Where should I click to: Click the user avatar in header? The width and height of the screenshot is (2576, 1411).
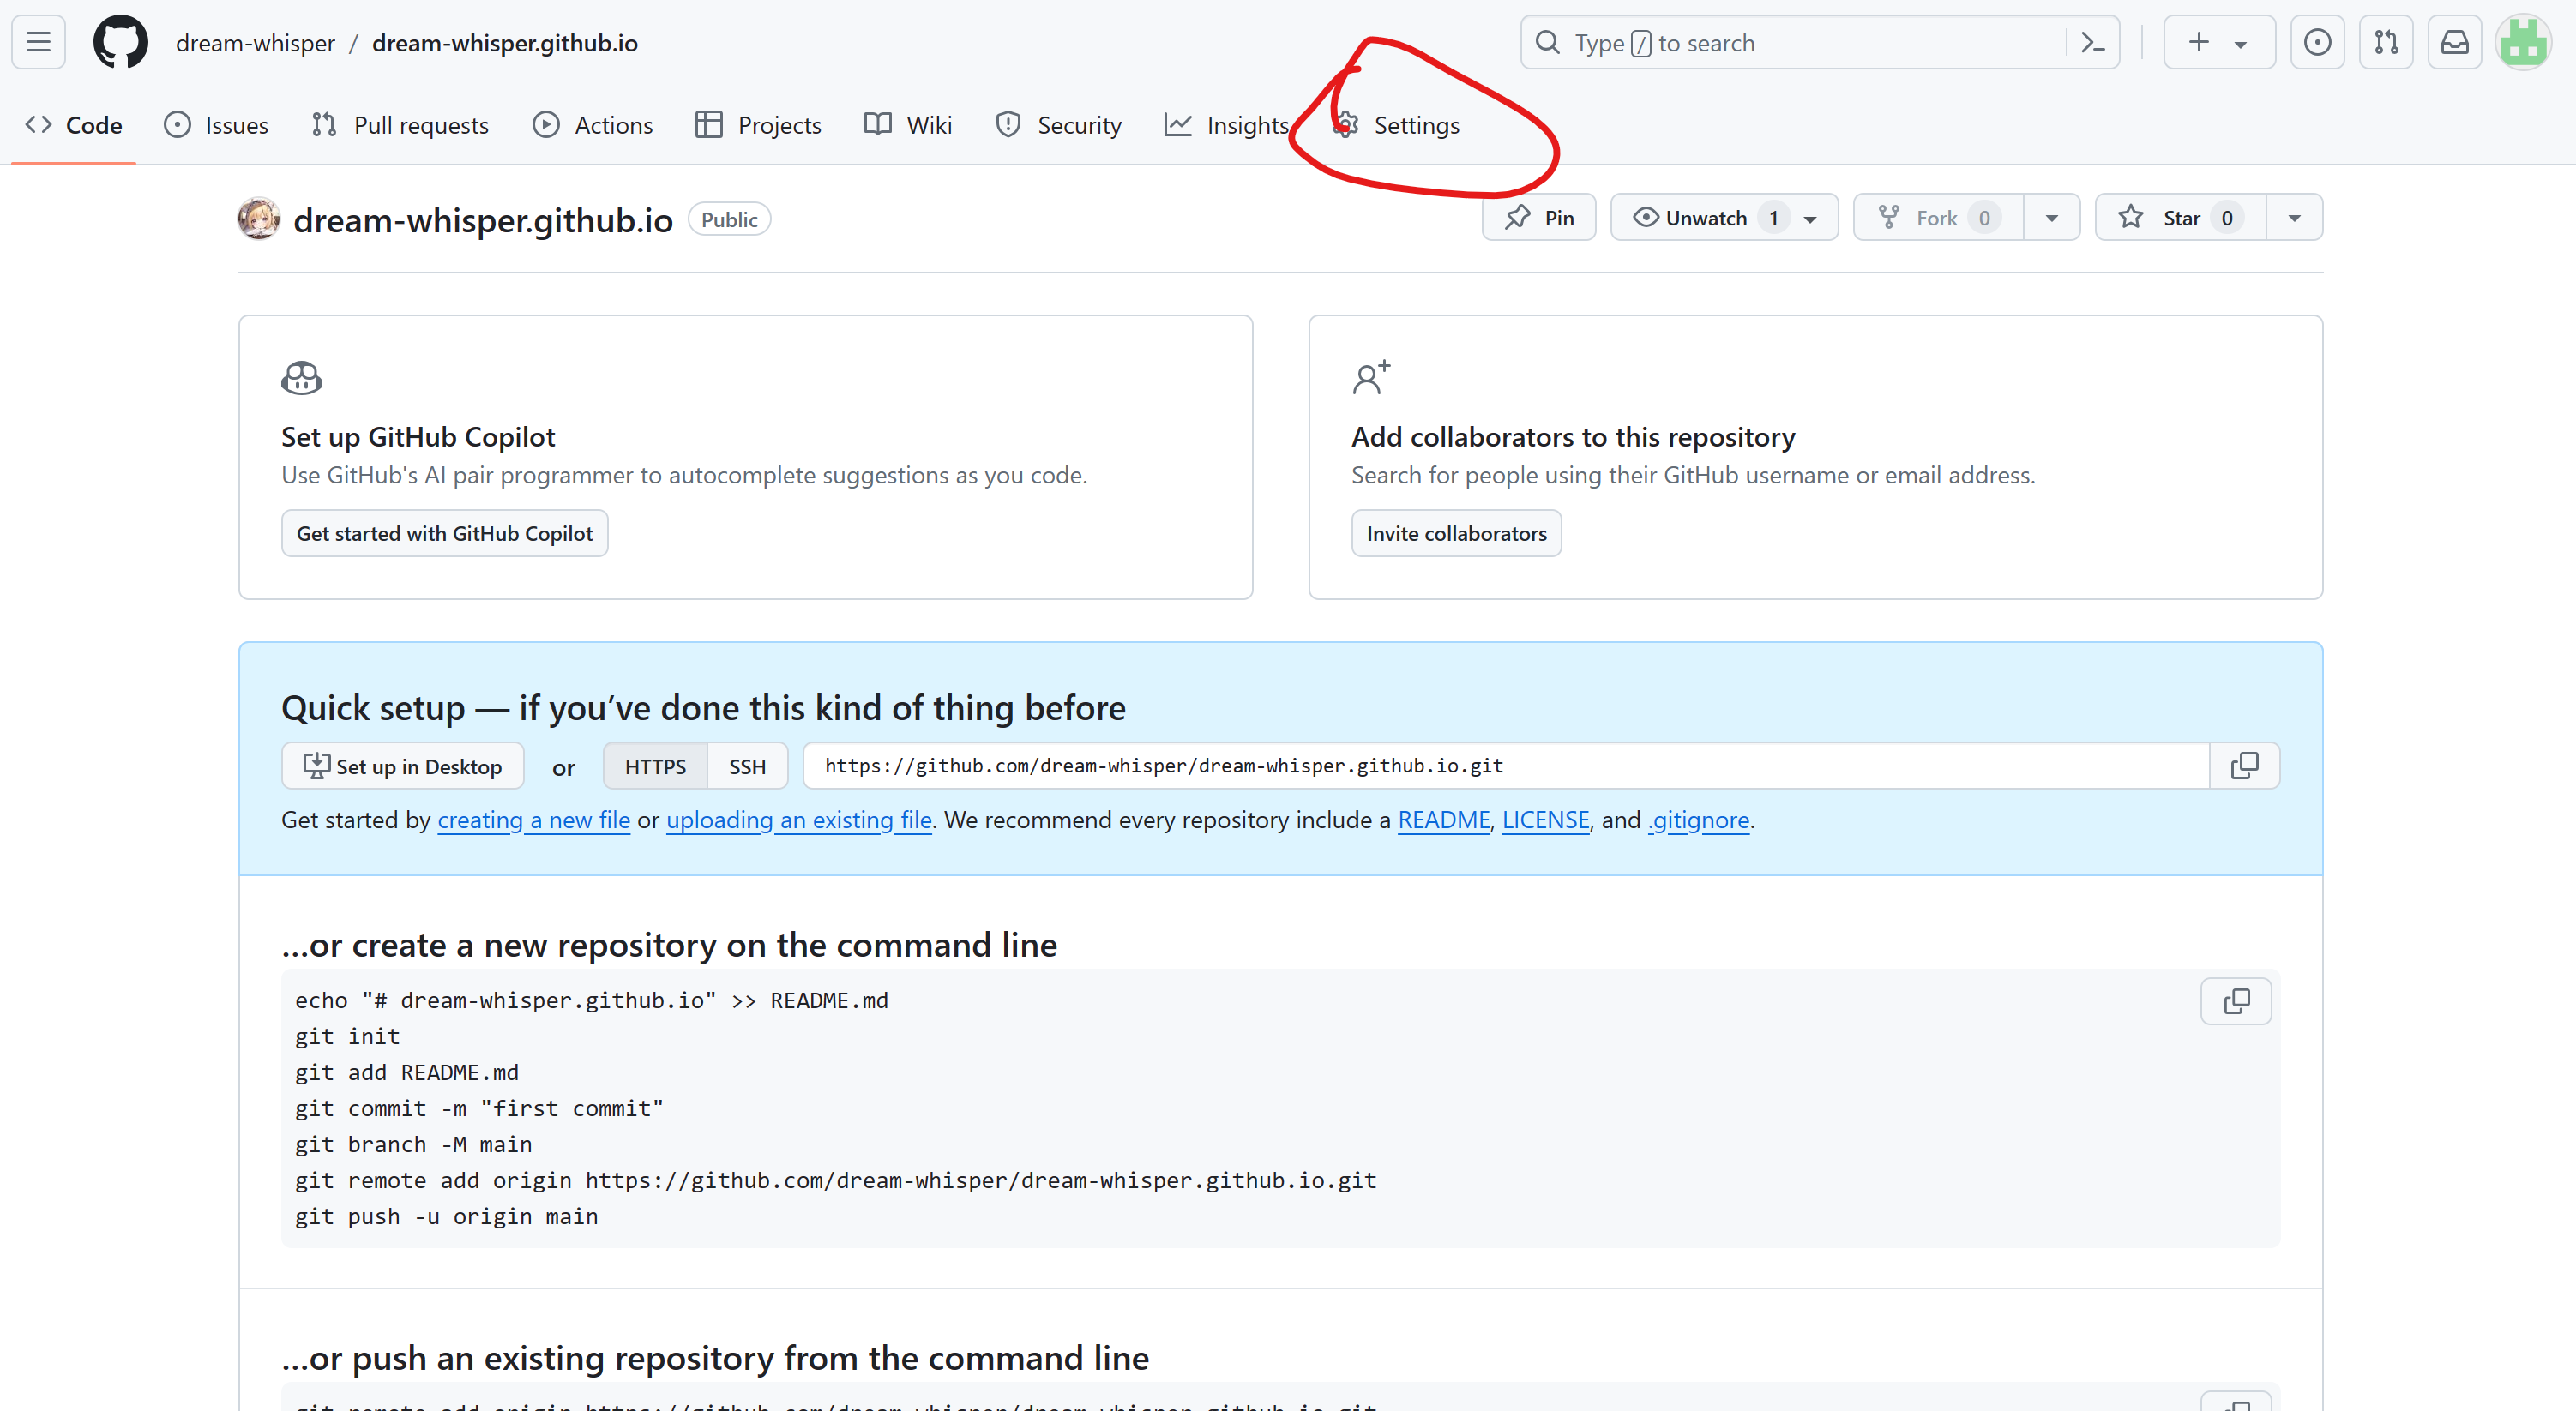2523,42
